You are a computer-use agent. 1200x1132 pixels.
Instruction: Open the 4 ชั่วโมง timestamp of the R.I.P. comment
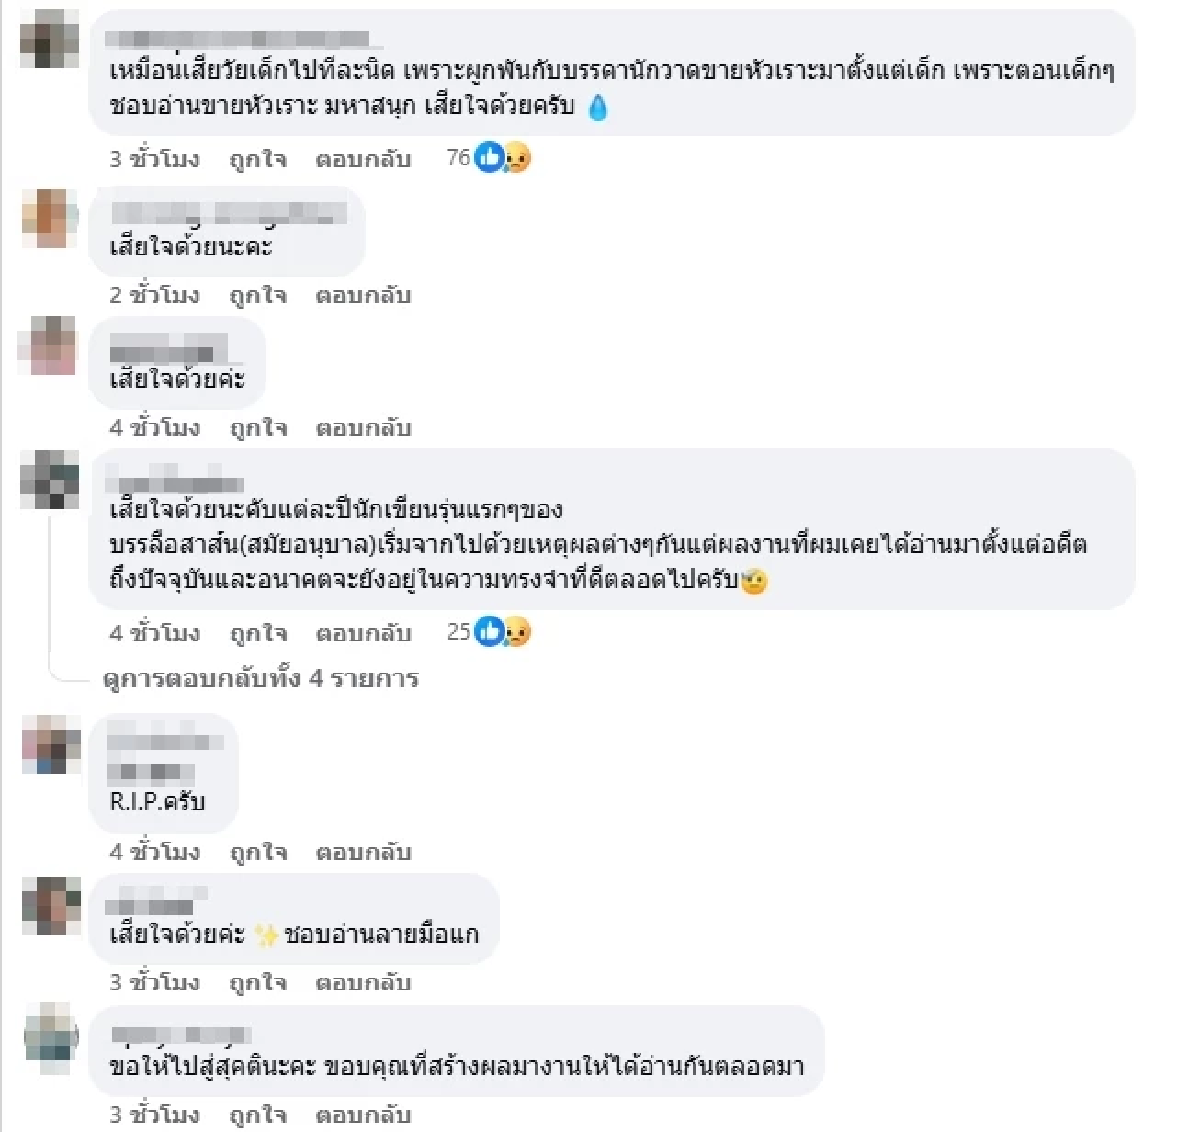coord(154,853)
